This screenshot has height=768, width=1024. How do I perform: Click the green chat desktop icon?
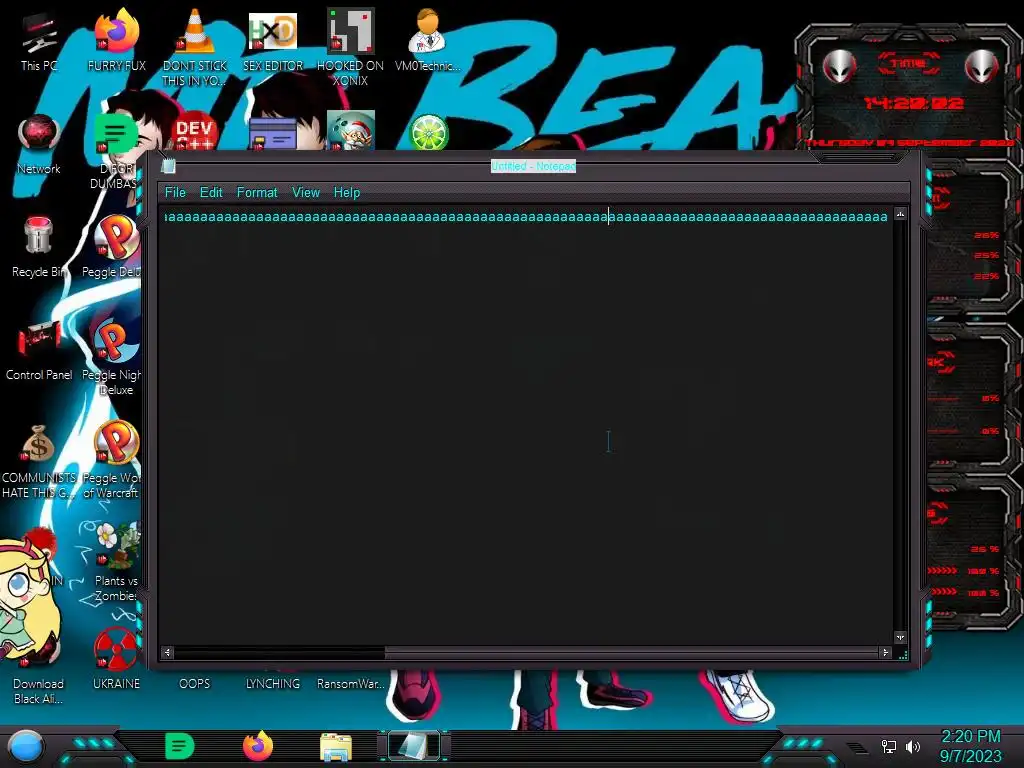(115, 133)
